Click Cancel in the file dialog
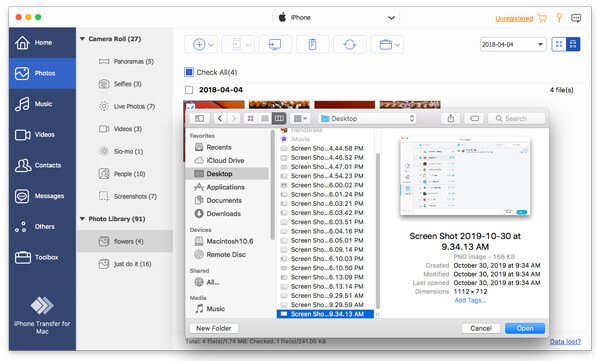Image resolution: width=600 pixels, height=361 pixels. point(481,328)
